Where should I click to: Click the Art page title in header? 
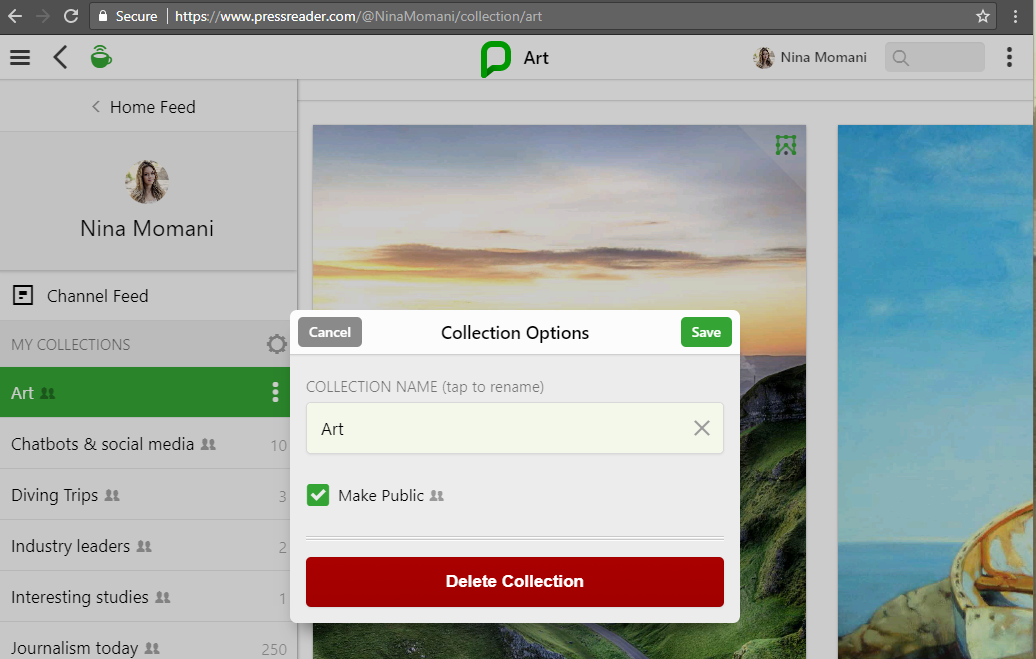[x=536, y=58]
